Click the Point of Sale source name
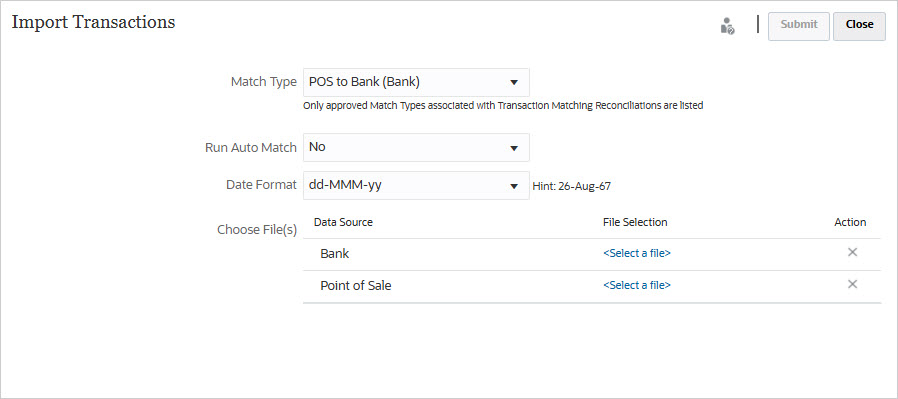Screen dimensions: 898x399 coord(356,286)
